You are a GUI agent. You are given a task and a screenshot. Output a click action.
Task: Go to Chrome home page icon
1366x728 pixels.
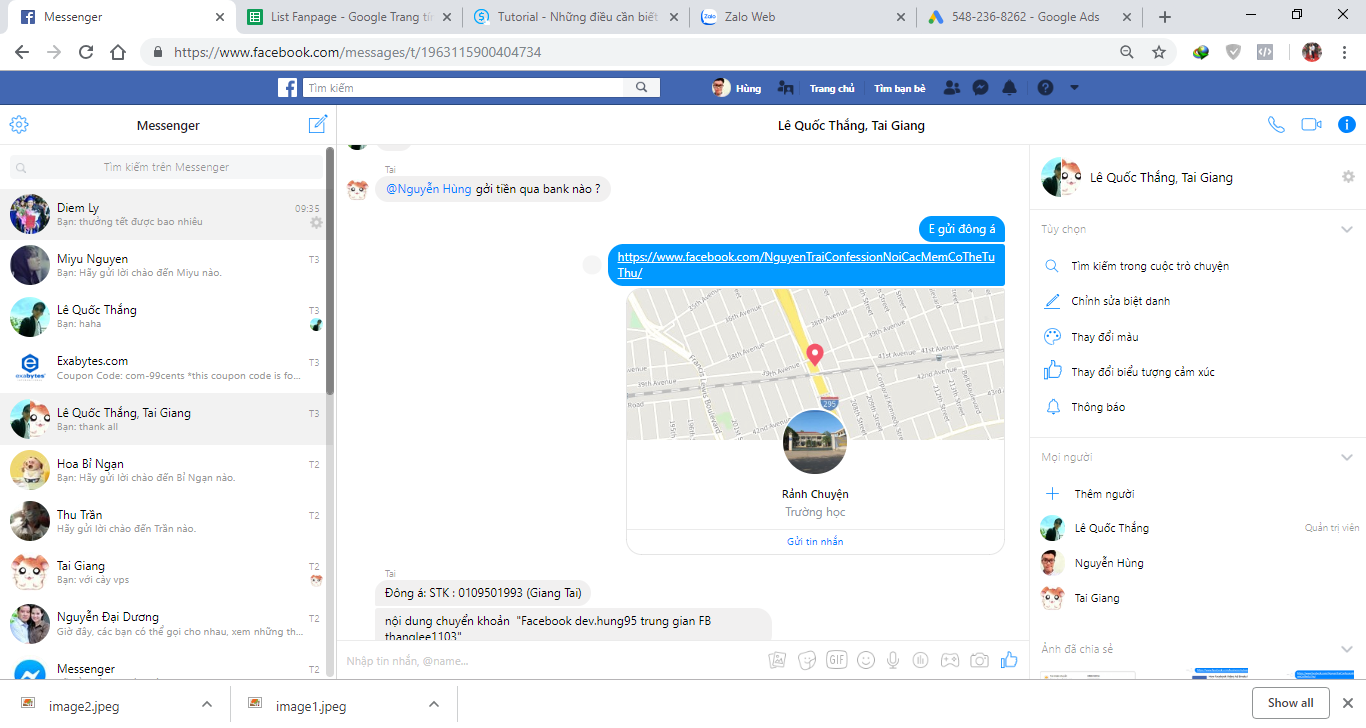click(118, 52)
